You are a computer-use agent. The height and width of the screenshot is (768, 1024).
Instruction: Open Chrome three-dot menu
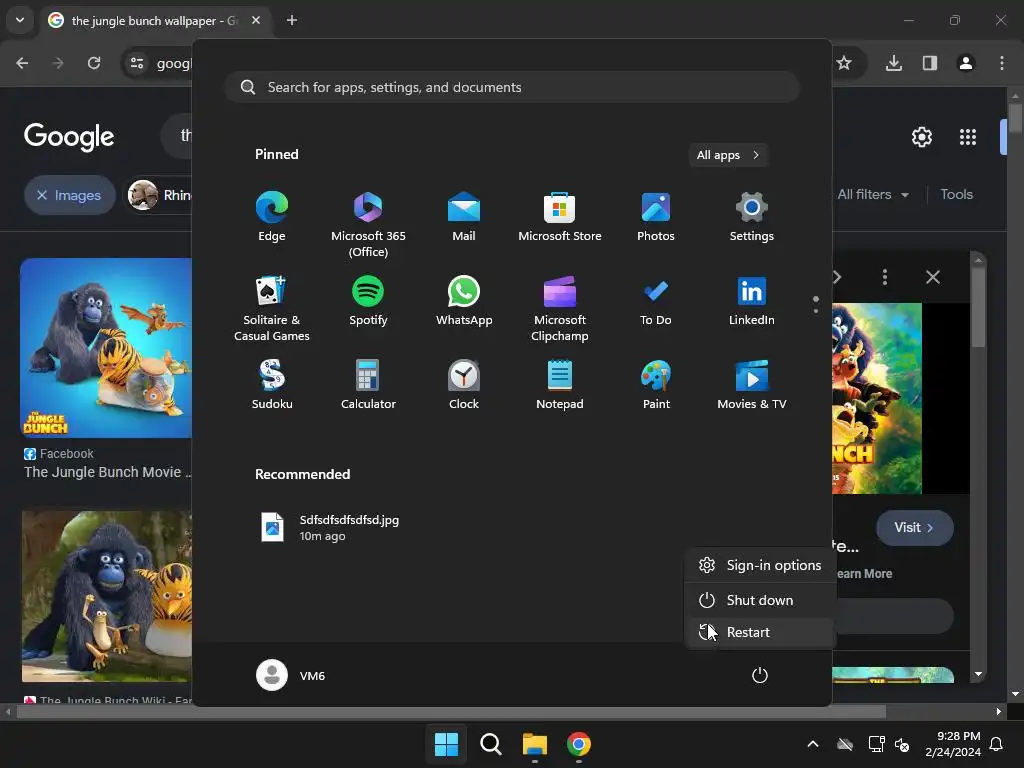[1002, 63]
